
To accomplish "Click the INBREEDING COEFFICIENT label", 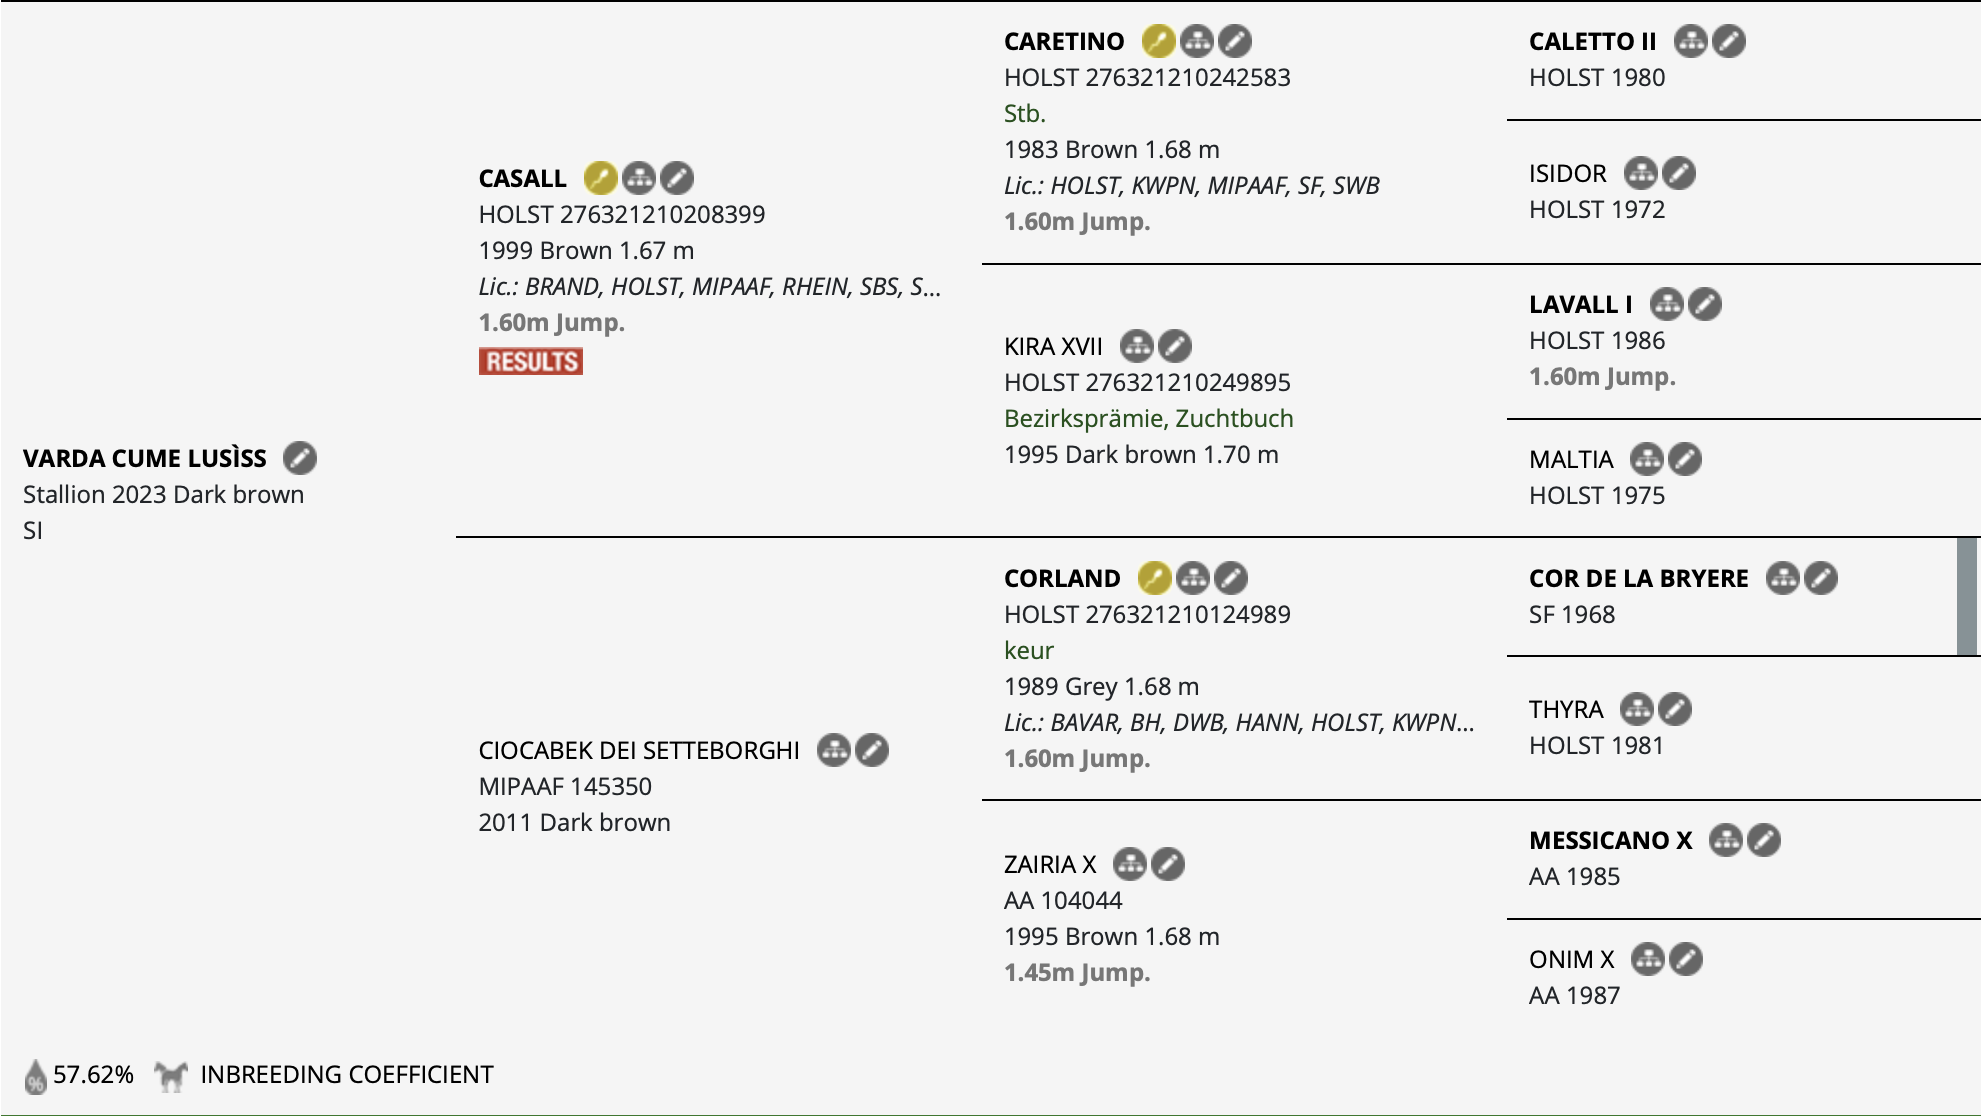I will (347, 1074).
